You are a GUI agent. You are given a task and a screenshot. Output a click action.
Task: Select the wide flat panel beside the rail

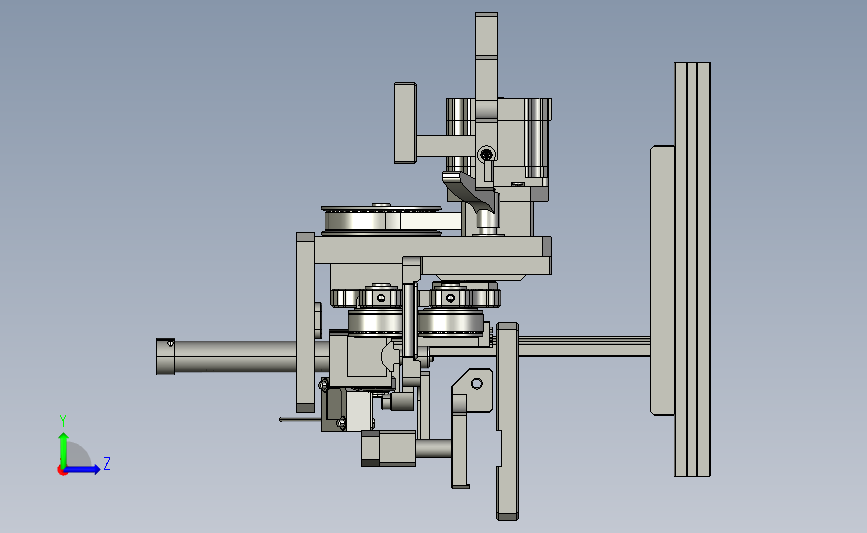(x=662, y=280)
